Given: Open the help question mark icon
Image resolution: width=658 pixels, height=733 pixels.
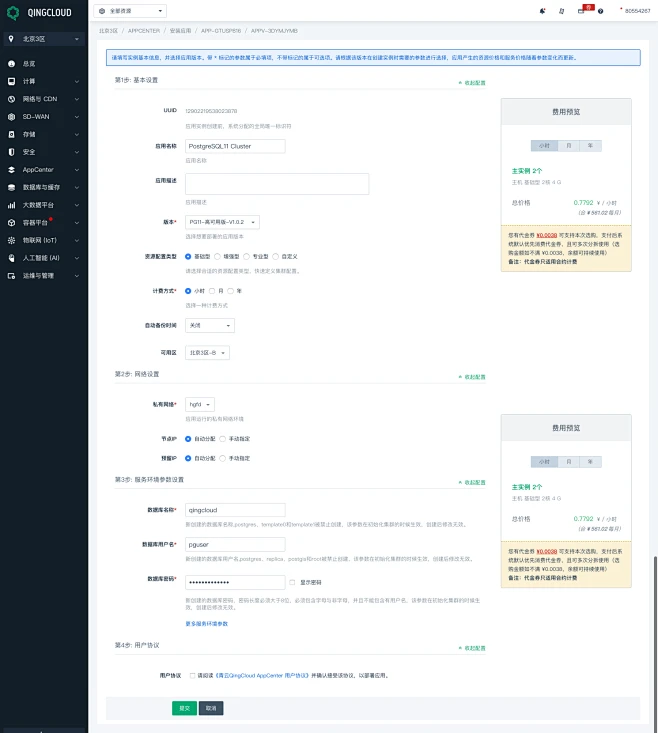Looking at the screenshot, I should click(600, 11).
